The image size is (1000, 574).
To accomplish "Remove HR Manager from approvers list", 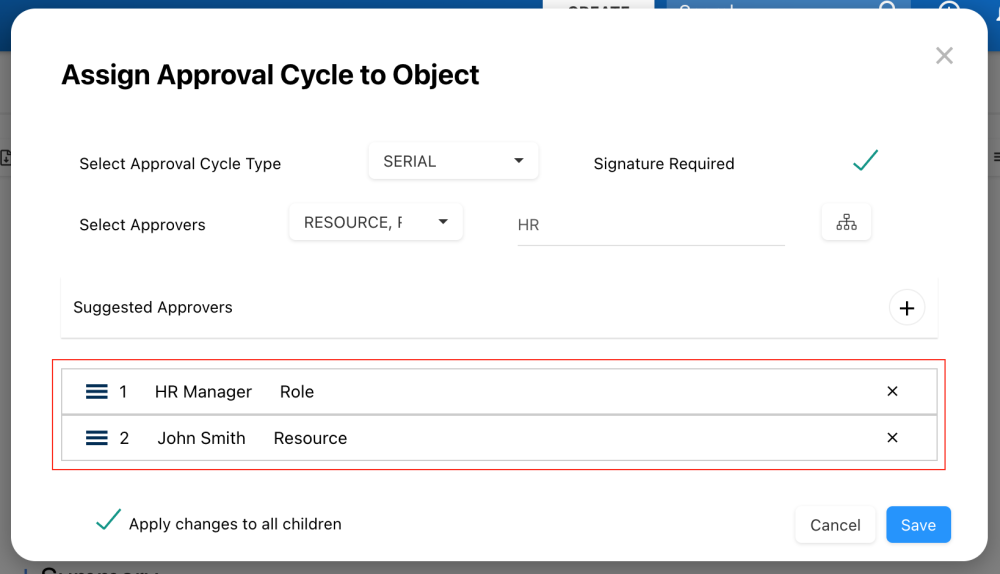I will pyautogui.click(x=892, y=391).
